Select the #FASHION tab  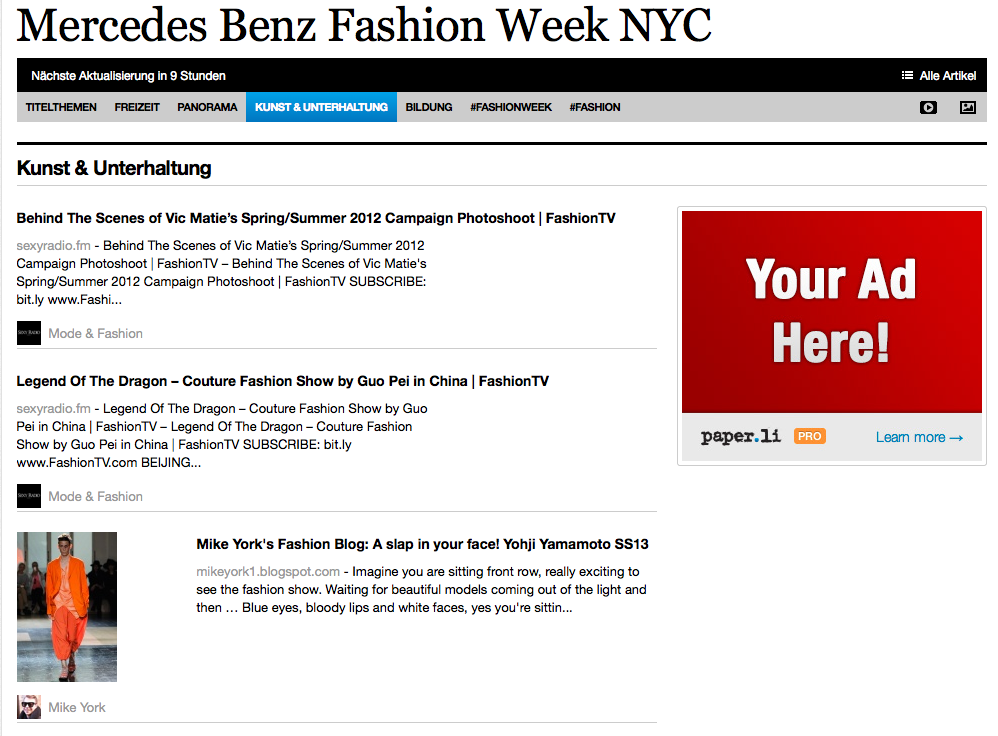click(595, 107)
